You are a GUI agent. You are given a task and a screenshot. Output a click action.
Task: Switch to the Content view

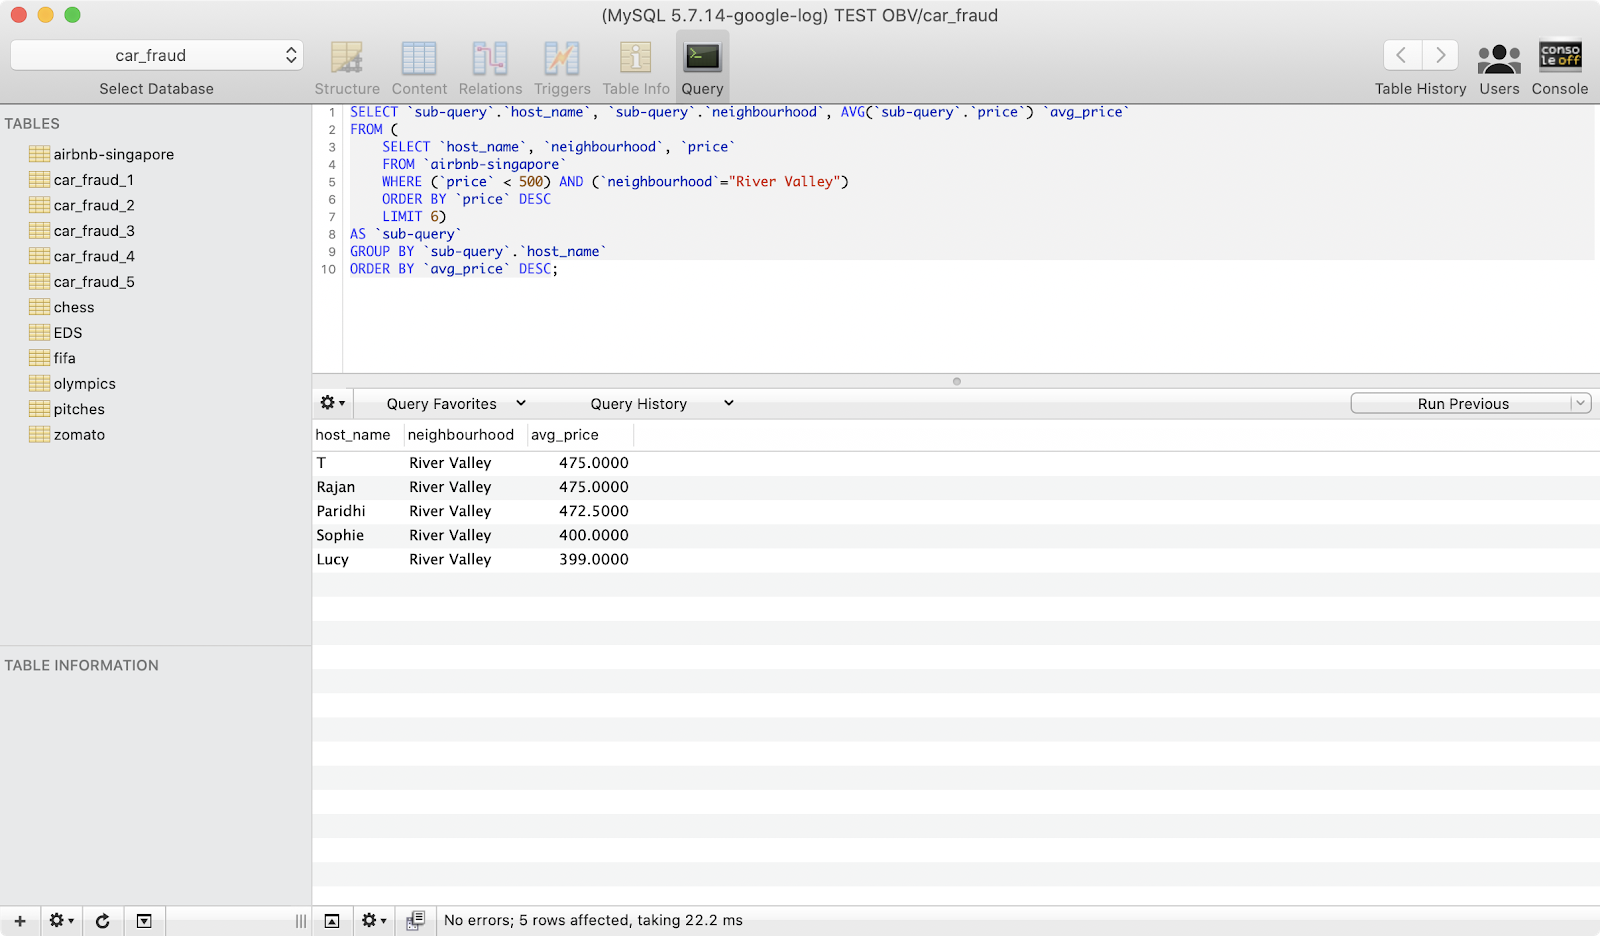[x=419, y=60]
